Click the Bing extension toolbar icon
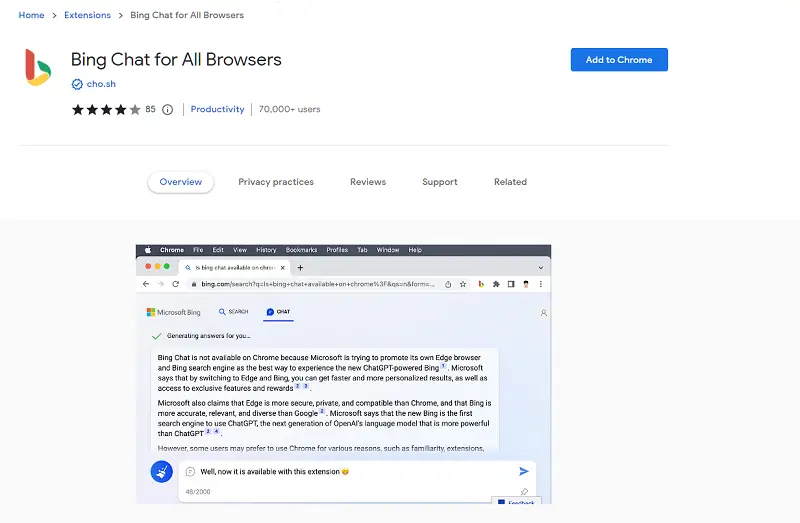This screenshot has width=800, height=523. 481,284
